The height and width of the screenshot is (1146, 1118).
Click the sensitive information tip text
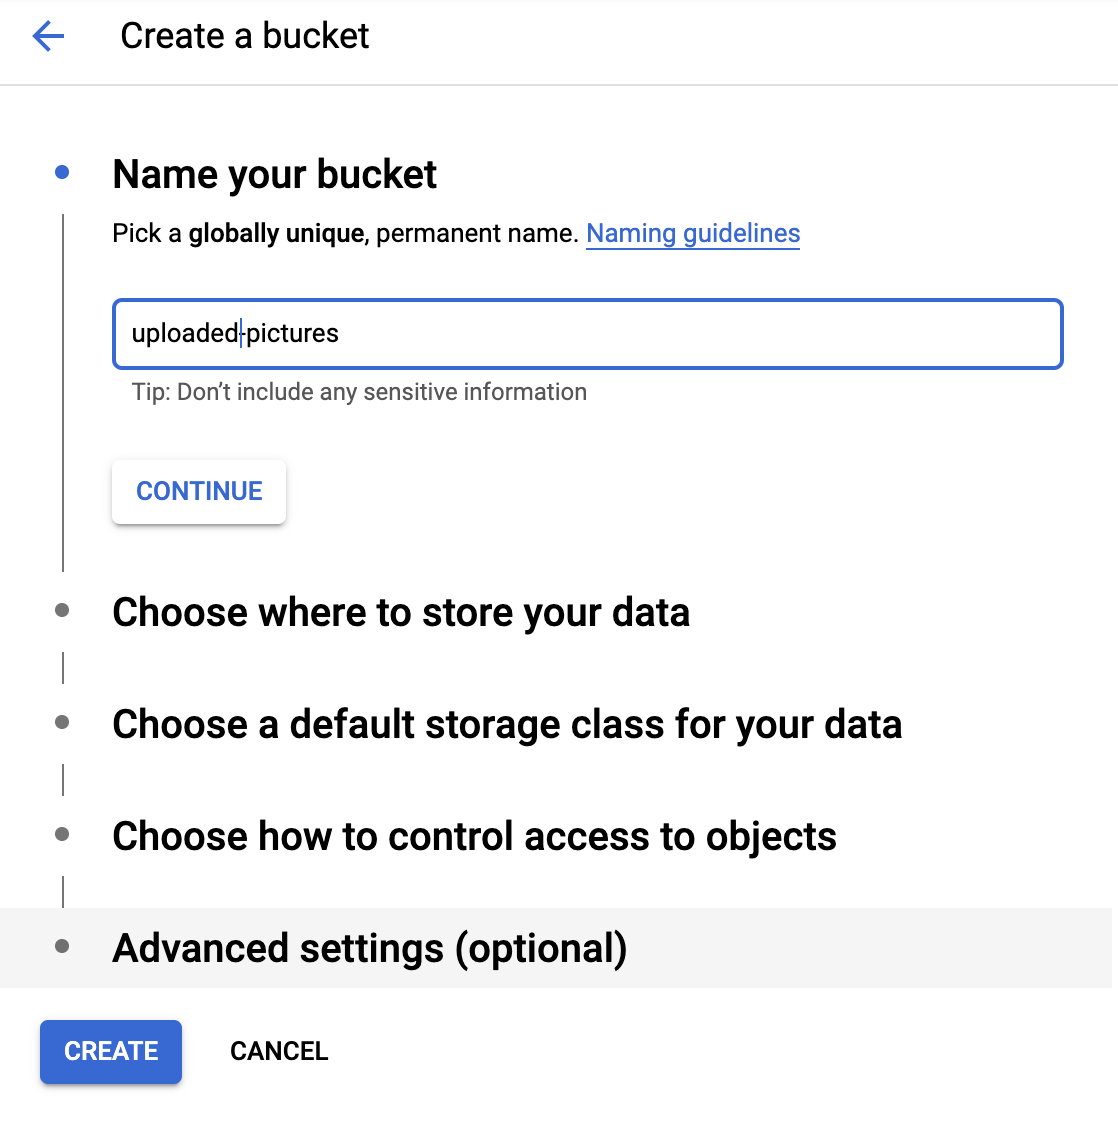coord(359,392)
